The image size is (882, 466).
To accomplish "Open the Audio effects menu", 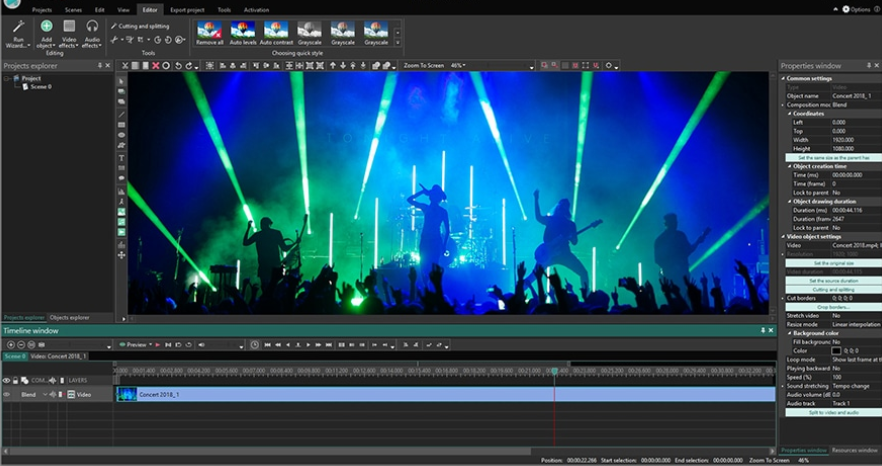I will coord(92,34).
